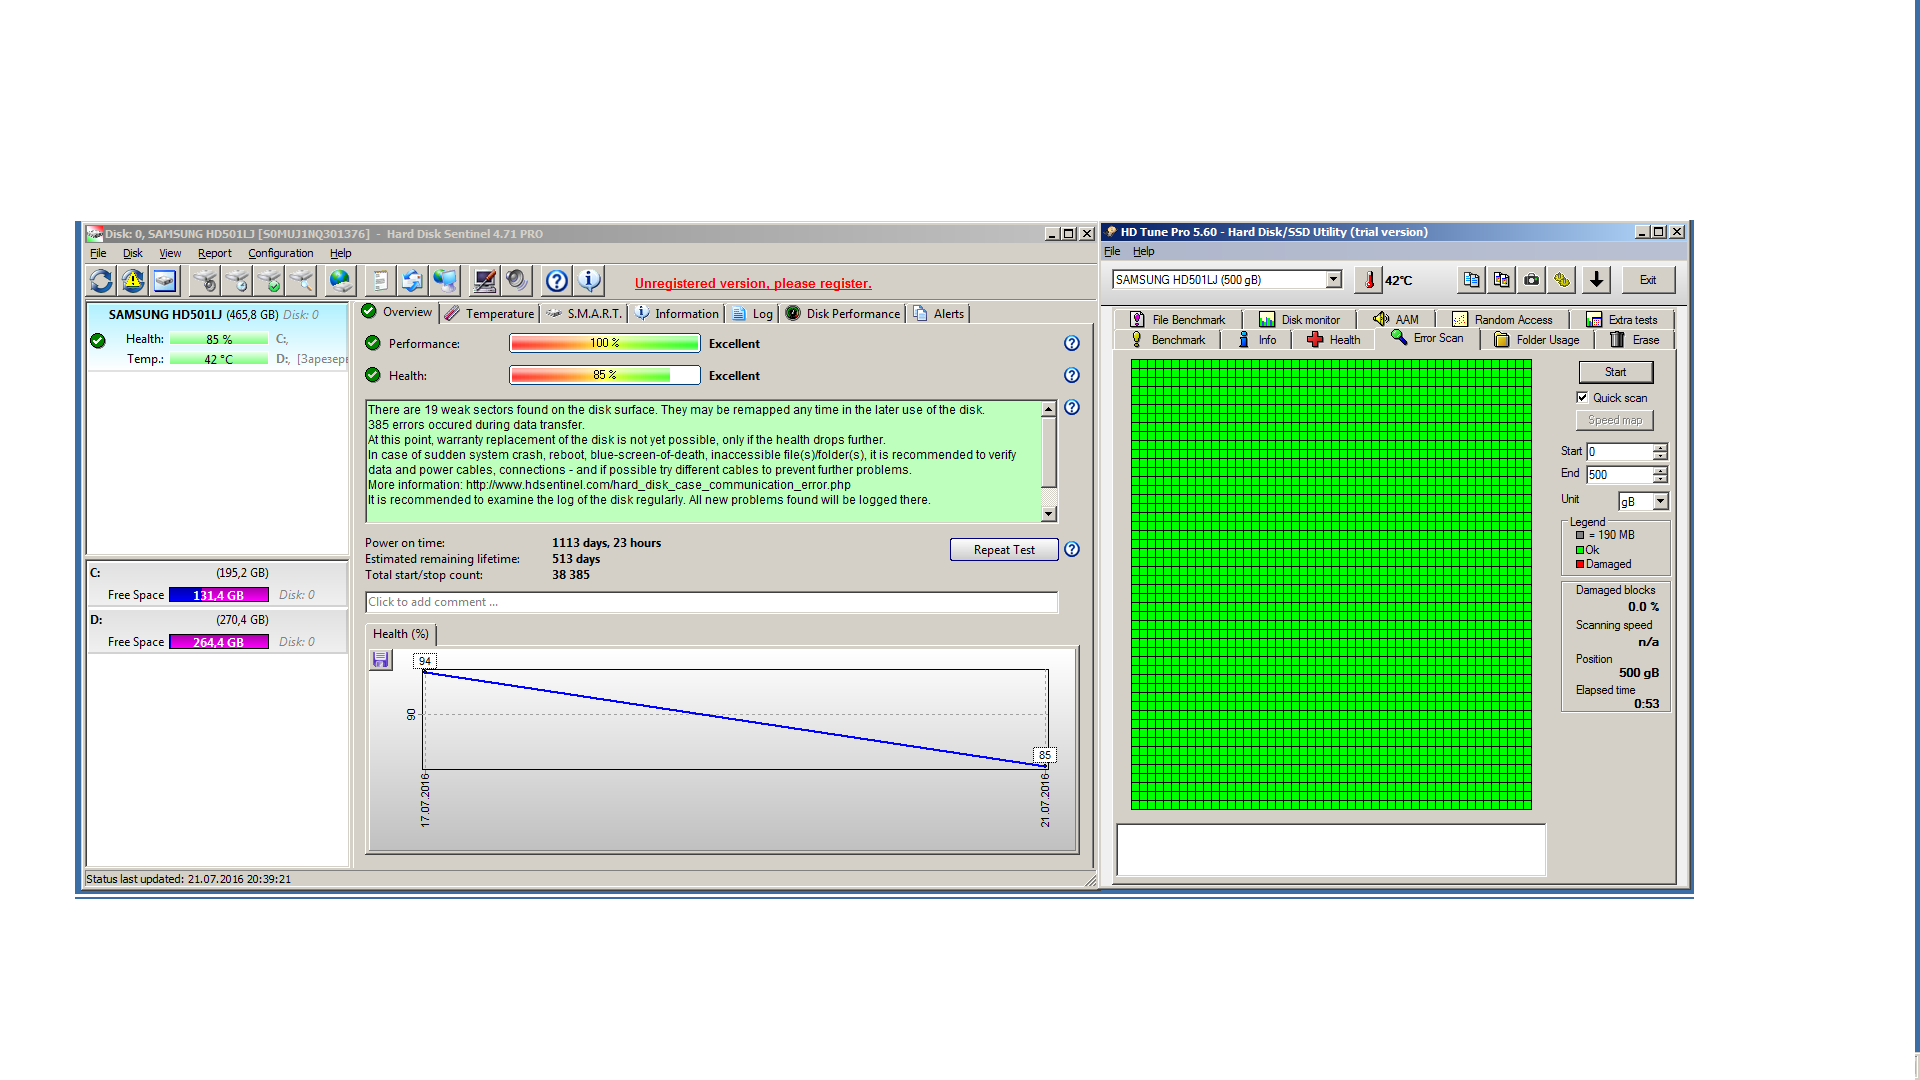Uncheck the Quick scan checkbox
1920x1080 pixels.
point(1582,397)
